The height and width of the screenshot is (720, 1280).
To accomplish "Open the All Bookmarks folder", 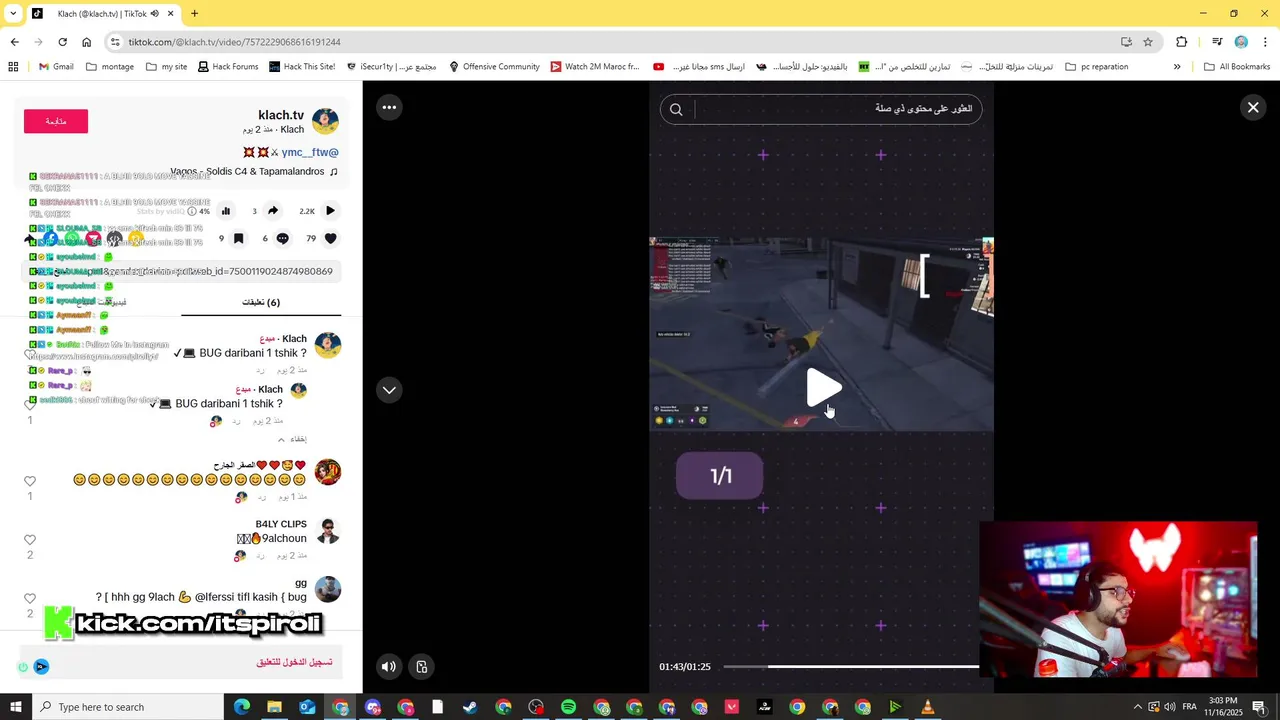I will pos(1237,67).
